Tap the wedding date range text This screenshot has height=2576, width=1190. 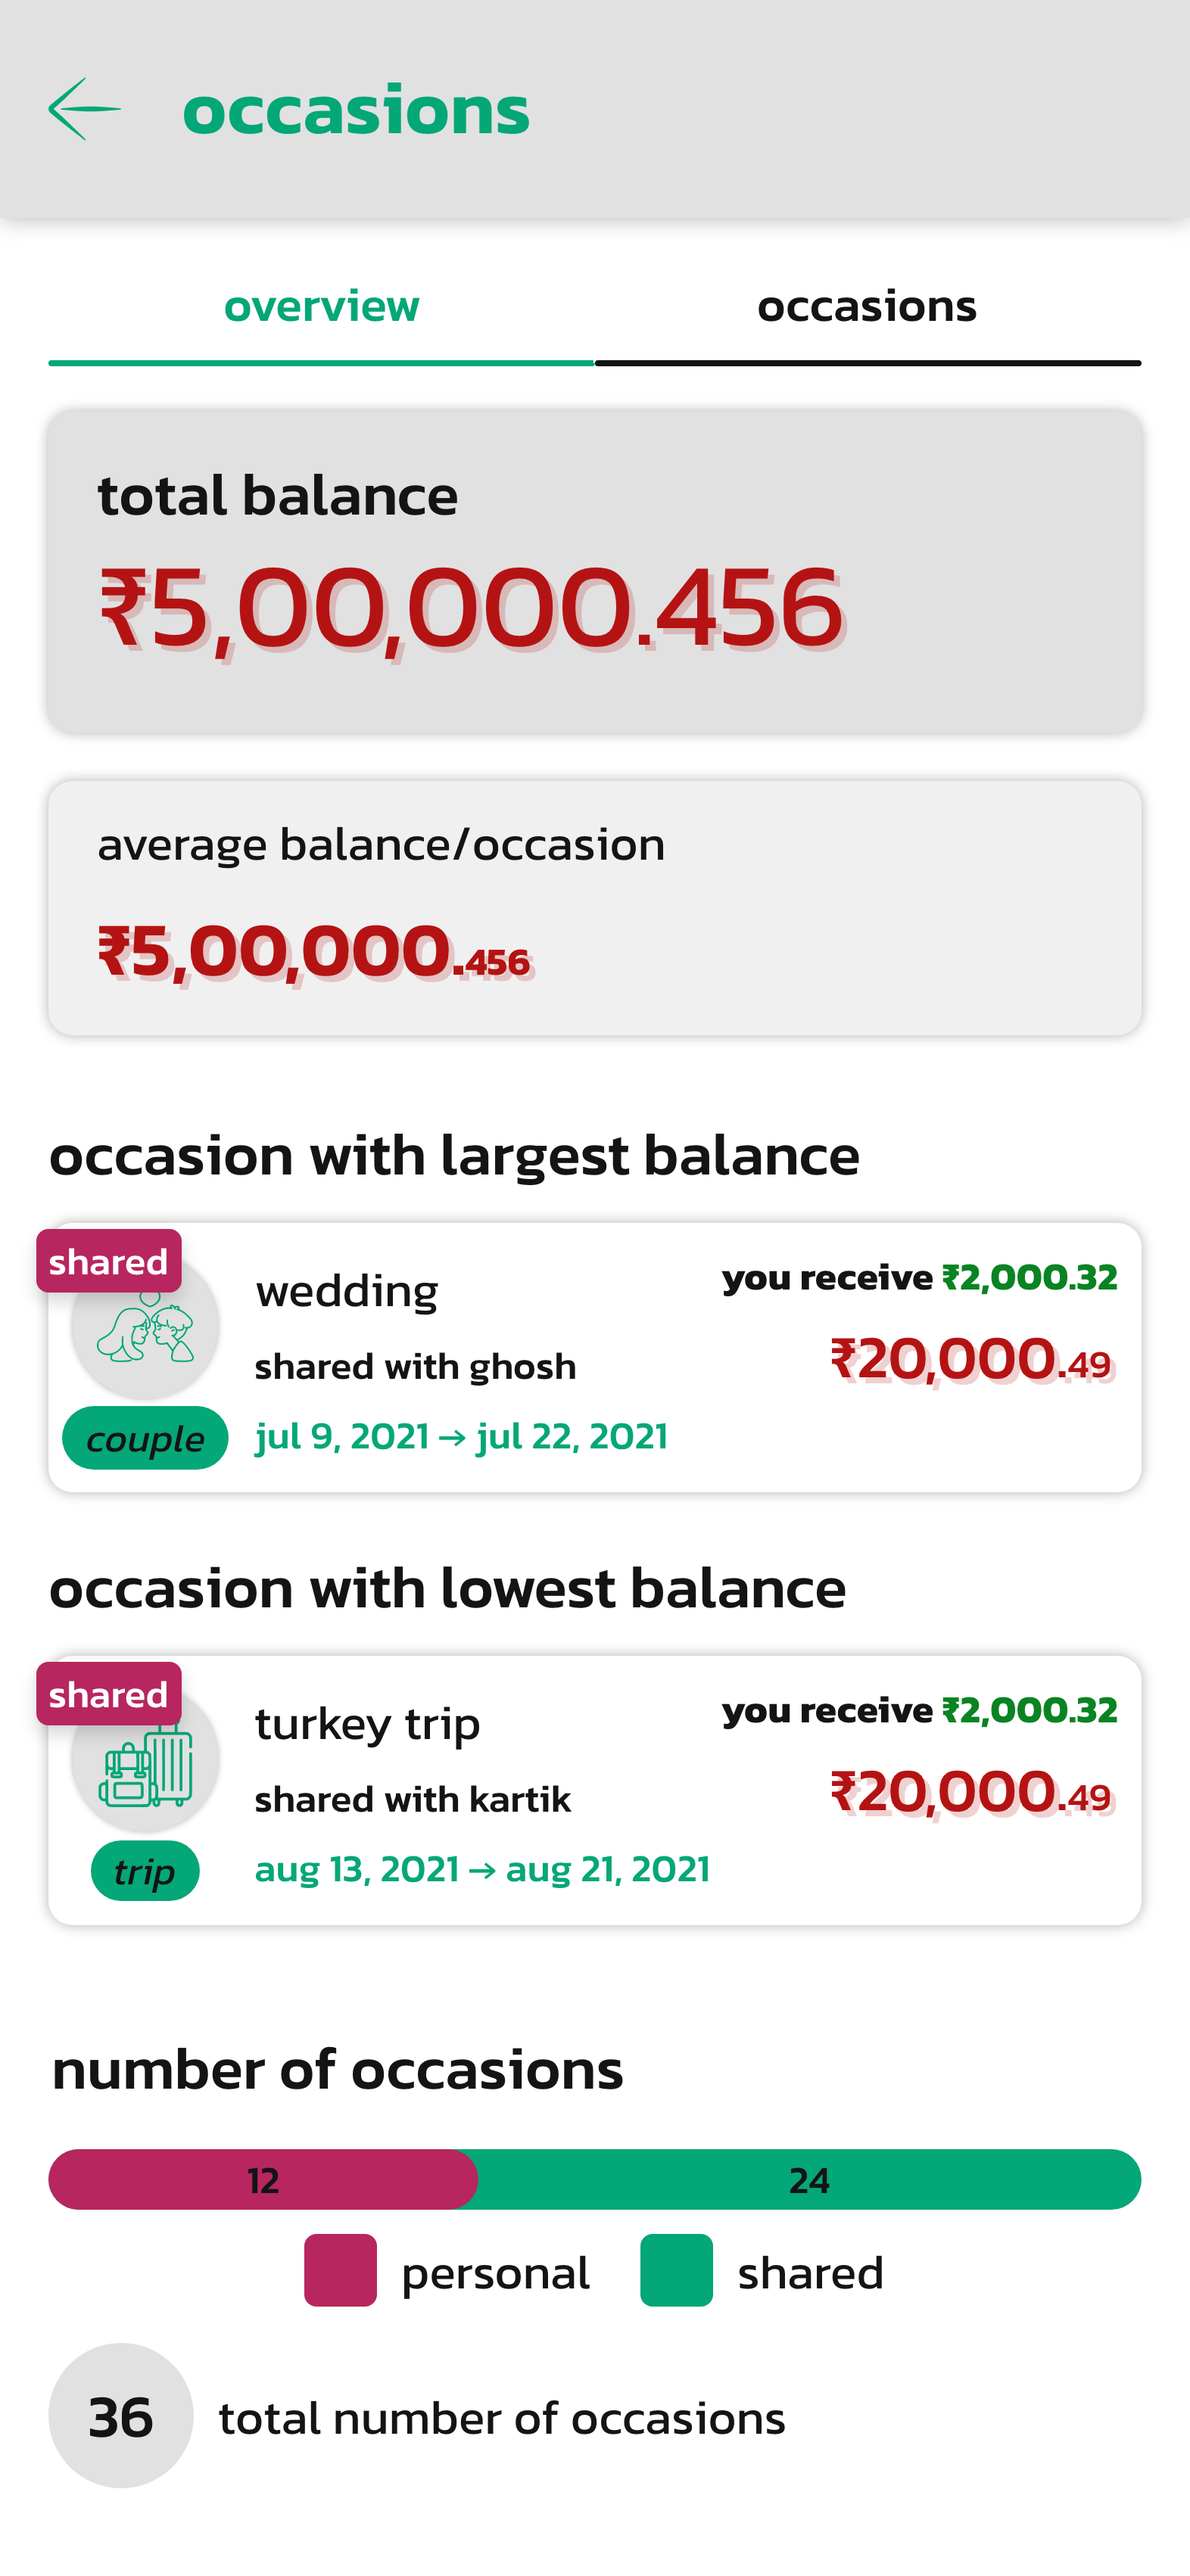tap(462, 1437)
